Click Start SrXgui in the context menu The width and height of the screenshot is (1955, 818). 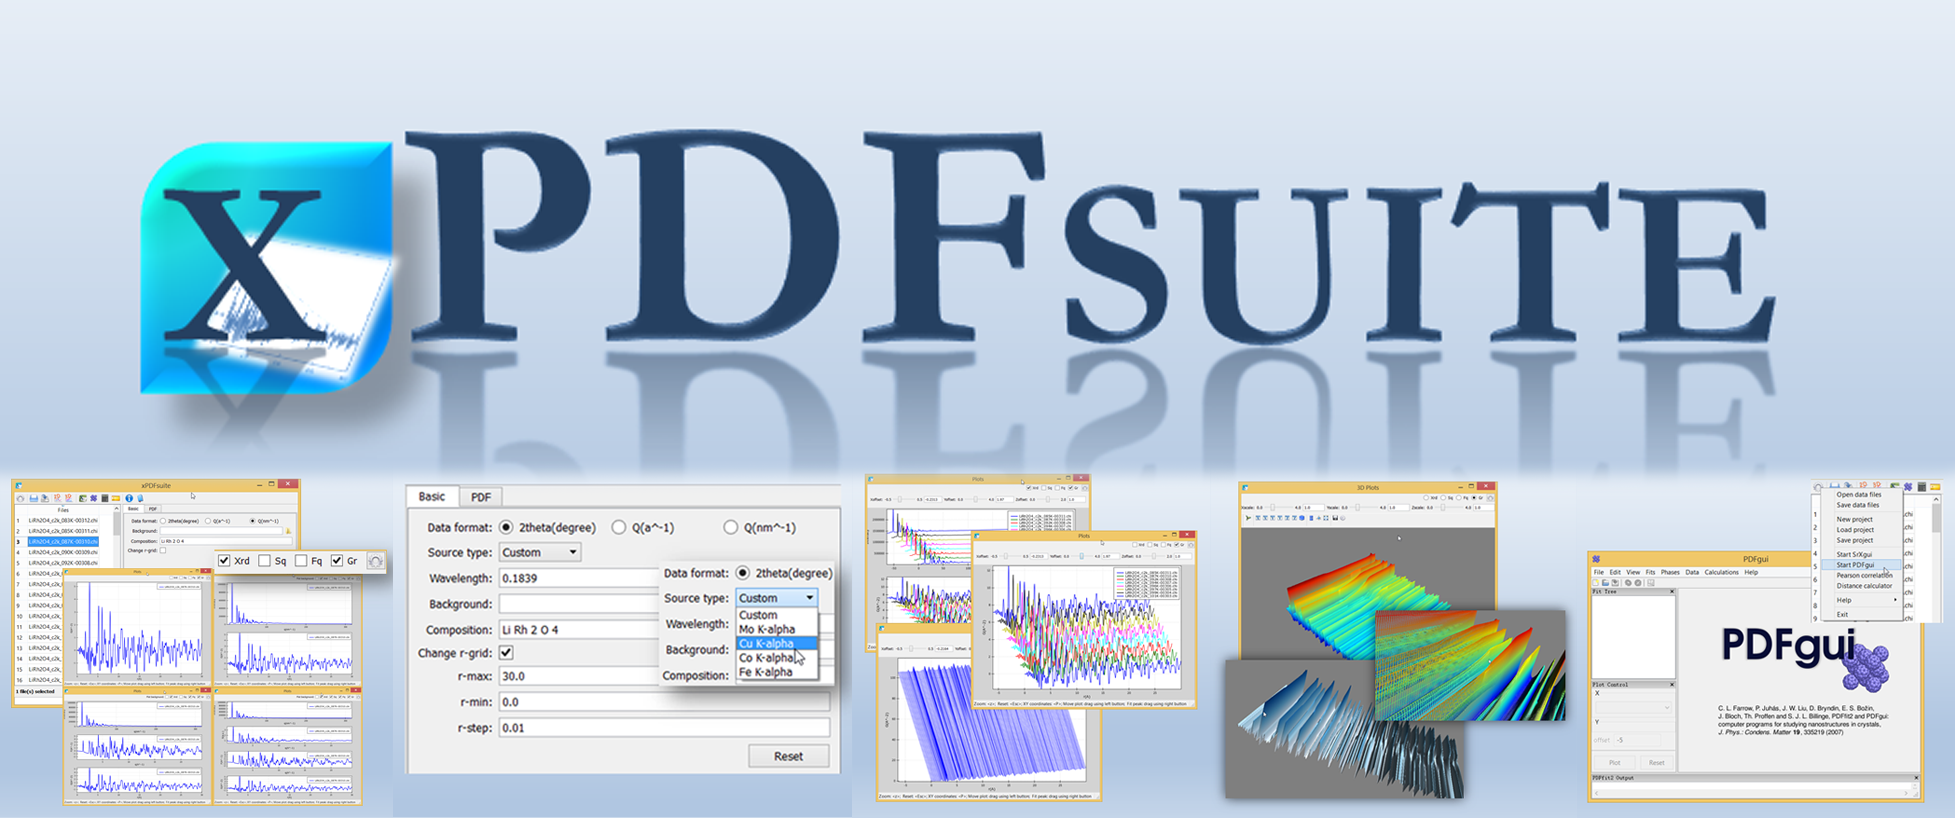(x=1854, y=554)
